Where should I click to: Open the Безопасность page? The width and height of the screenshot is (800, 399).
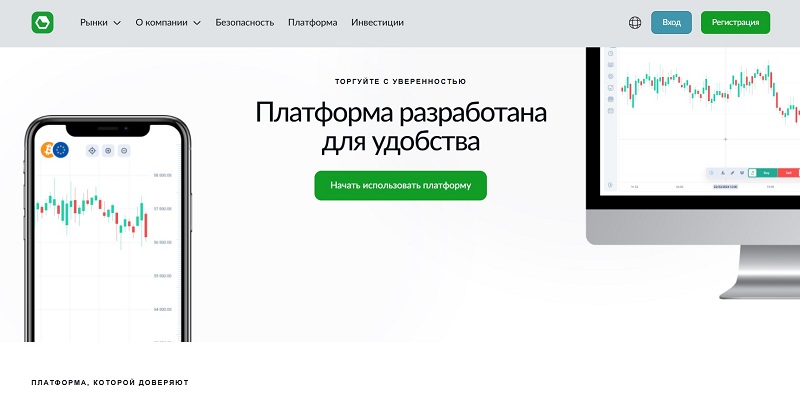coord(244,22)
